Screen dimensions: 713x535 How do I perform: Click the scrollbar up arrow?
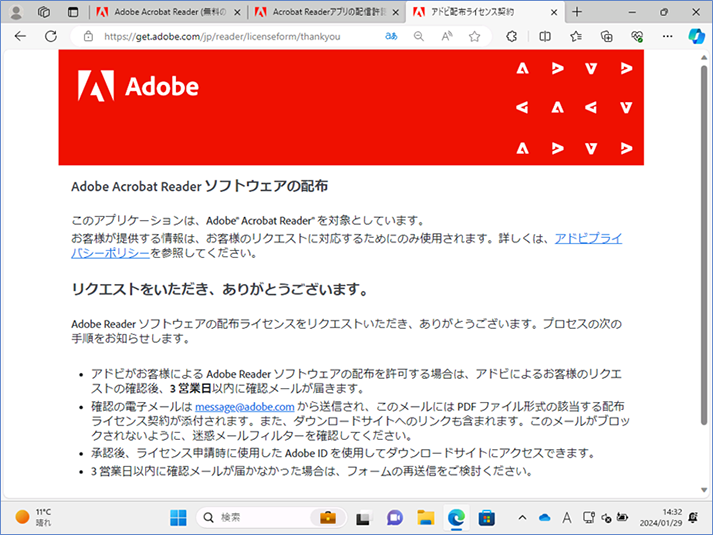click(x=704, y=58)
